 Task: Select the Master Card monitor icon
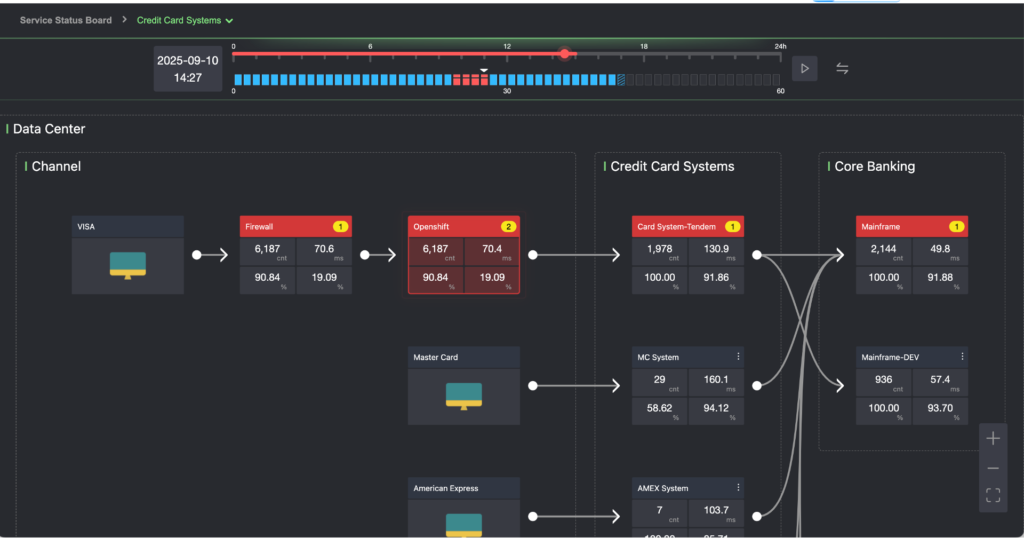(464, 396)
